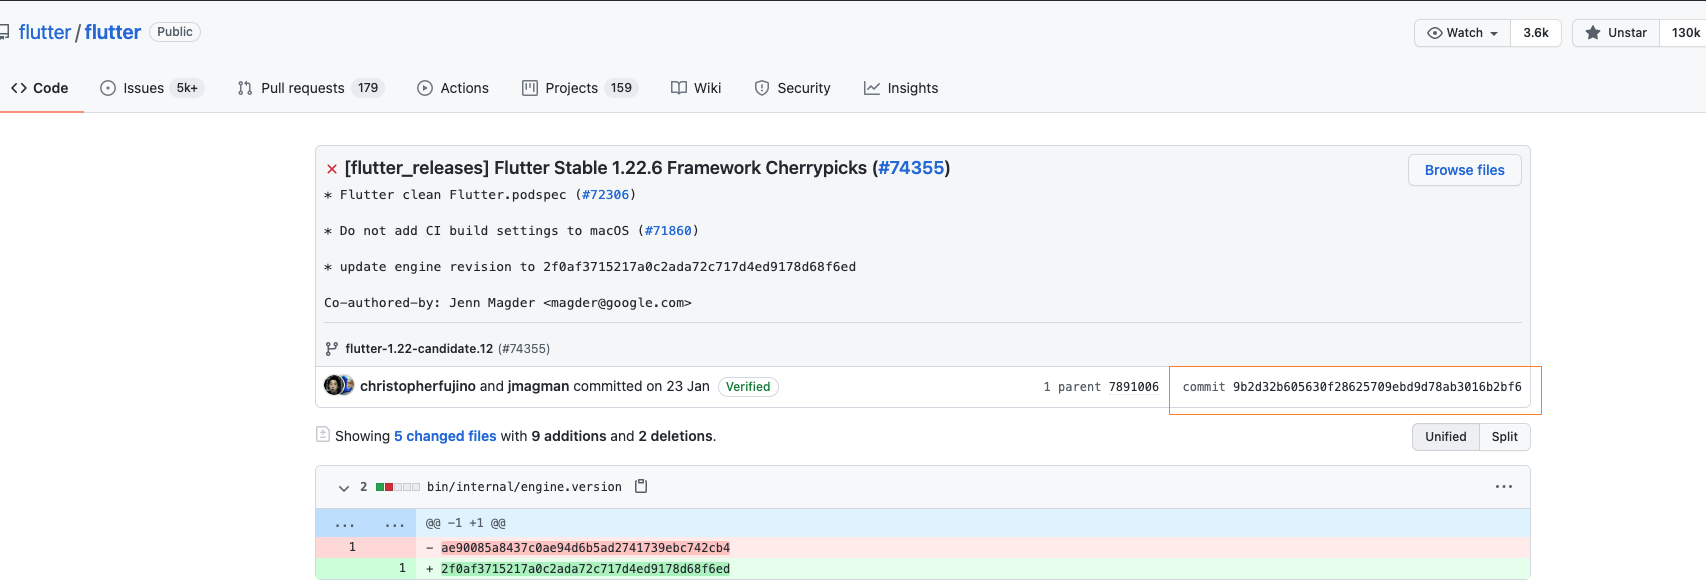1706x585 pixels.
Task: Click the Code tab angle-brackets icon
Action: coord(19,88)
